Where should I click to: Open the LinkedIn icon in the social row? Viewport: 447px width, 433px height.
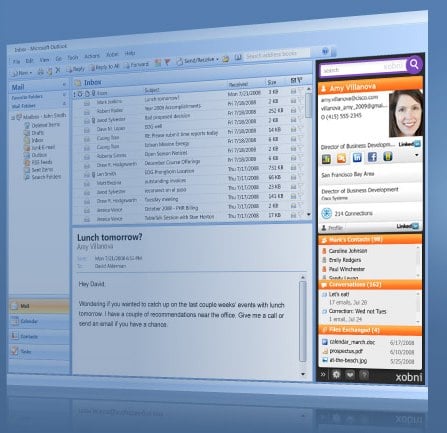(x=357, y=157)
